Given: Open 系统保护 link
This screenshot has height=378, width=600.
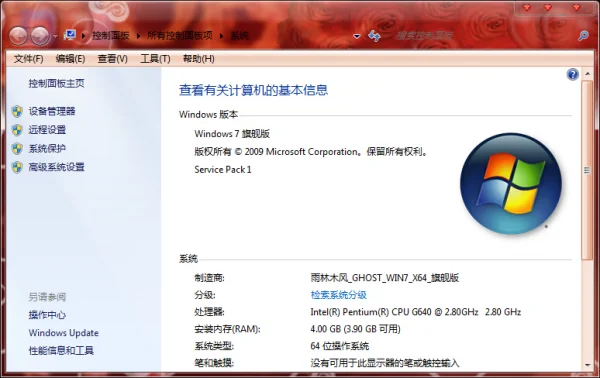Looking at the screenshot, I should pyautogui.click(x=47, y=148).
